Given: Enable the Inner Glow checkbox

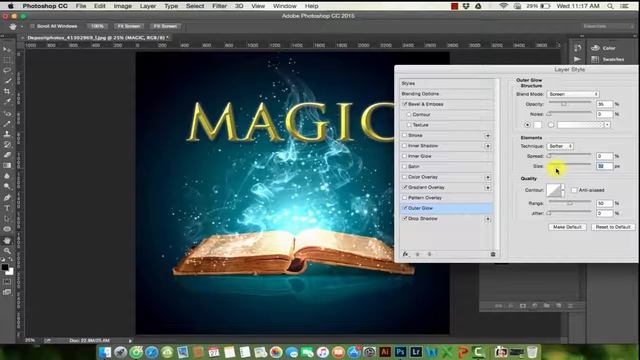Looking at the screenshot, I should (405, 156).
